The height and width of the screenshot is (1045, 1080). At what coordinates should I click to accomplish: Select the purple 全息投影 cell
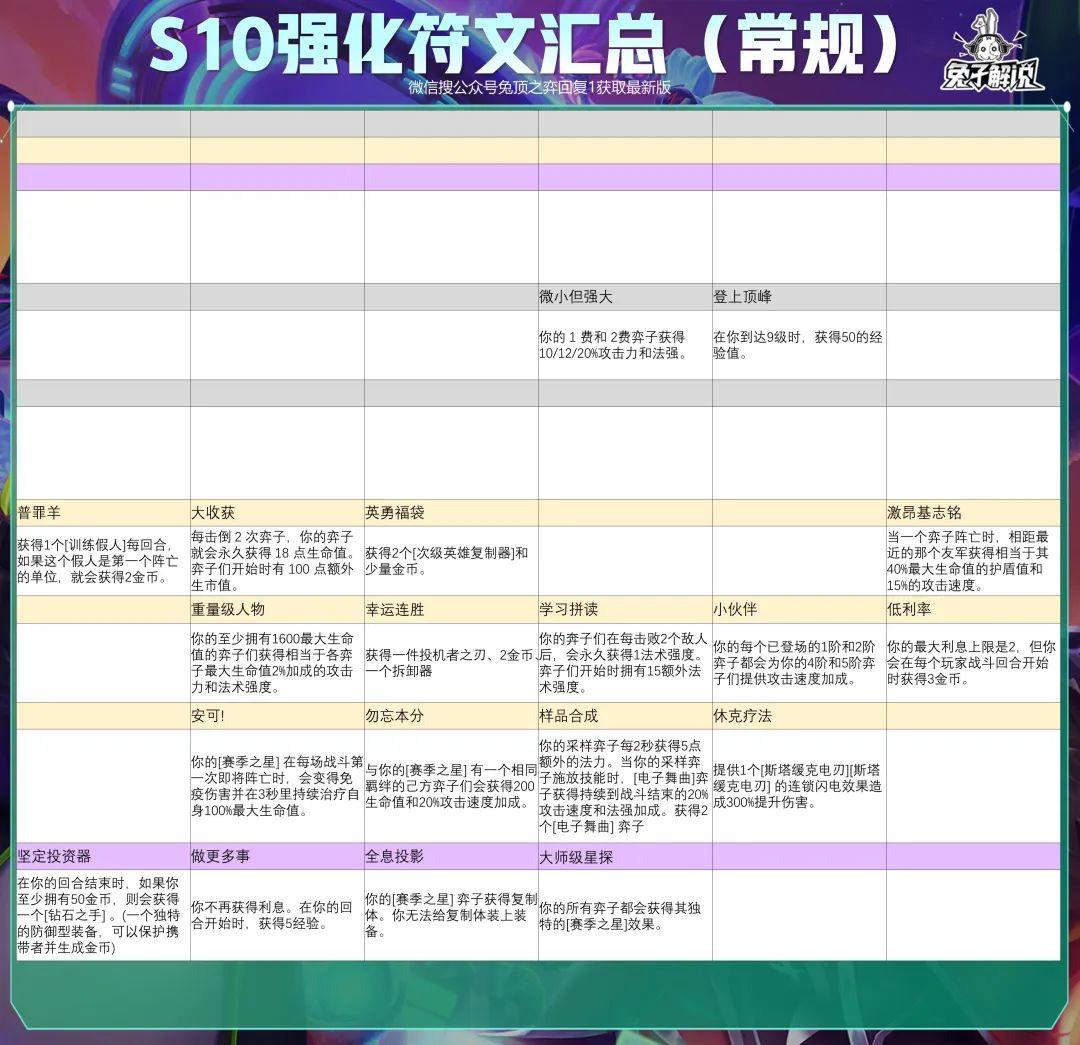[451, 856]
